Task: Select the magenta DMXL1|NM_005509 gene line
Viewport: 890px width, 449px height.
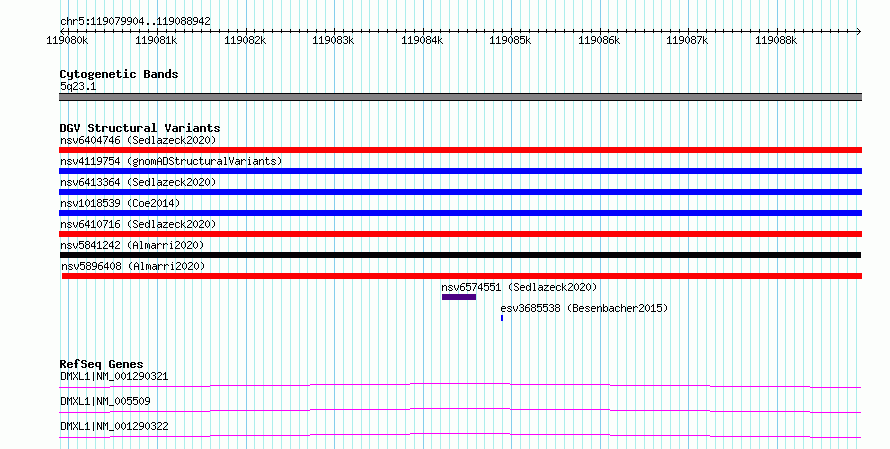Action: 460,410
